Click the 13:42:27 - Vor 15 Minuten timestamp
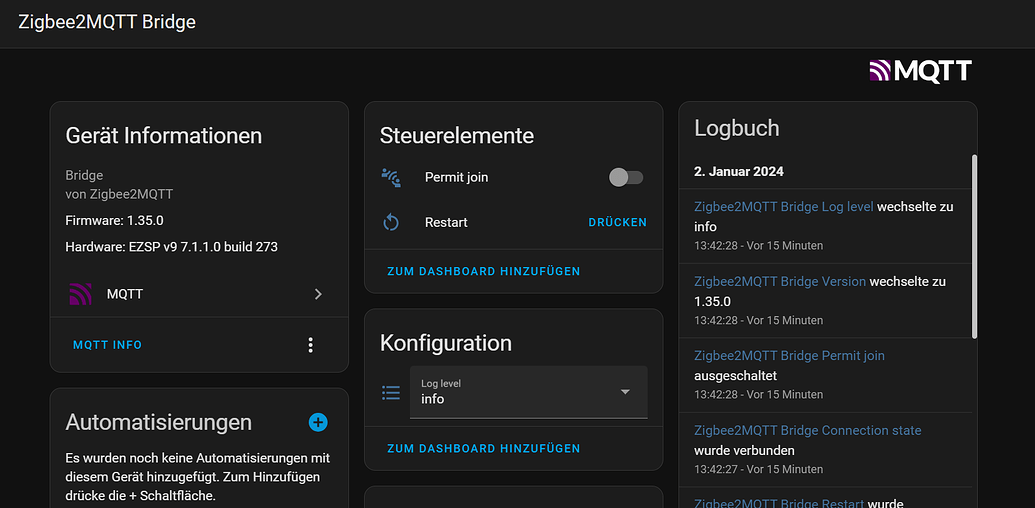 point(758,469)
